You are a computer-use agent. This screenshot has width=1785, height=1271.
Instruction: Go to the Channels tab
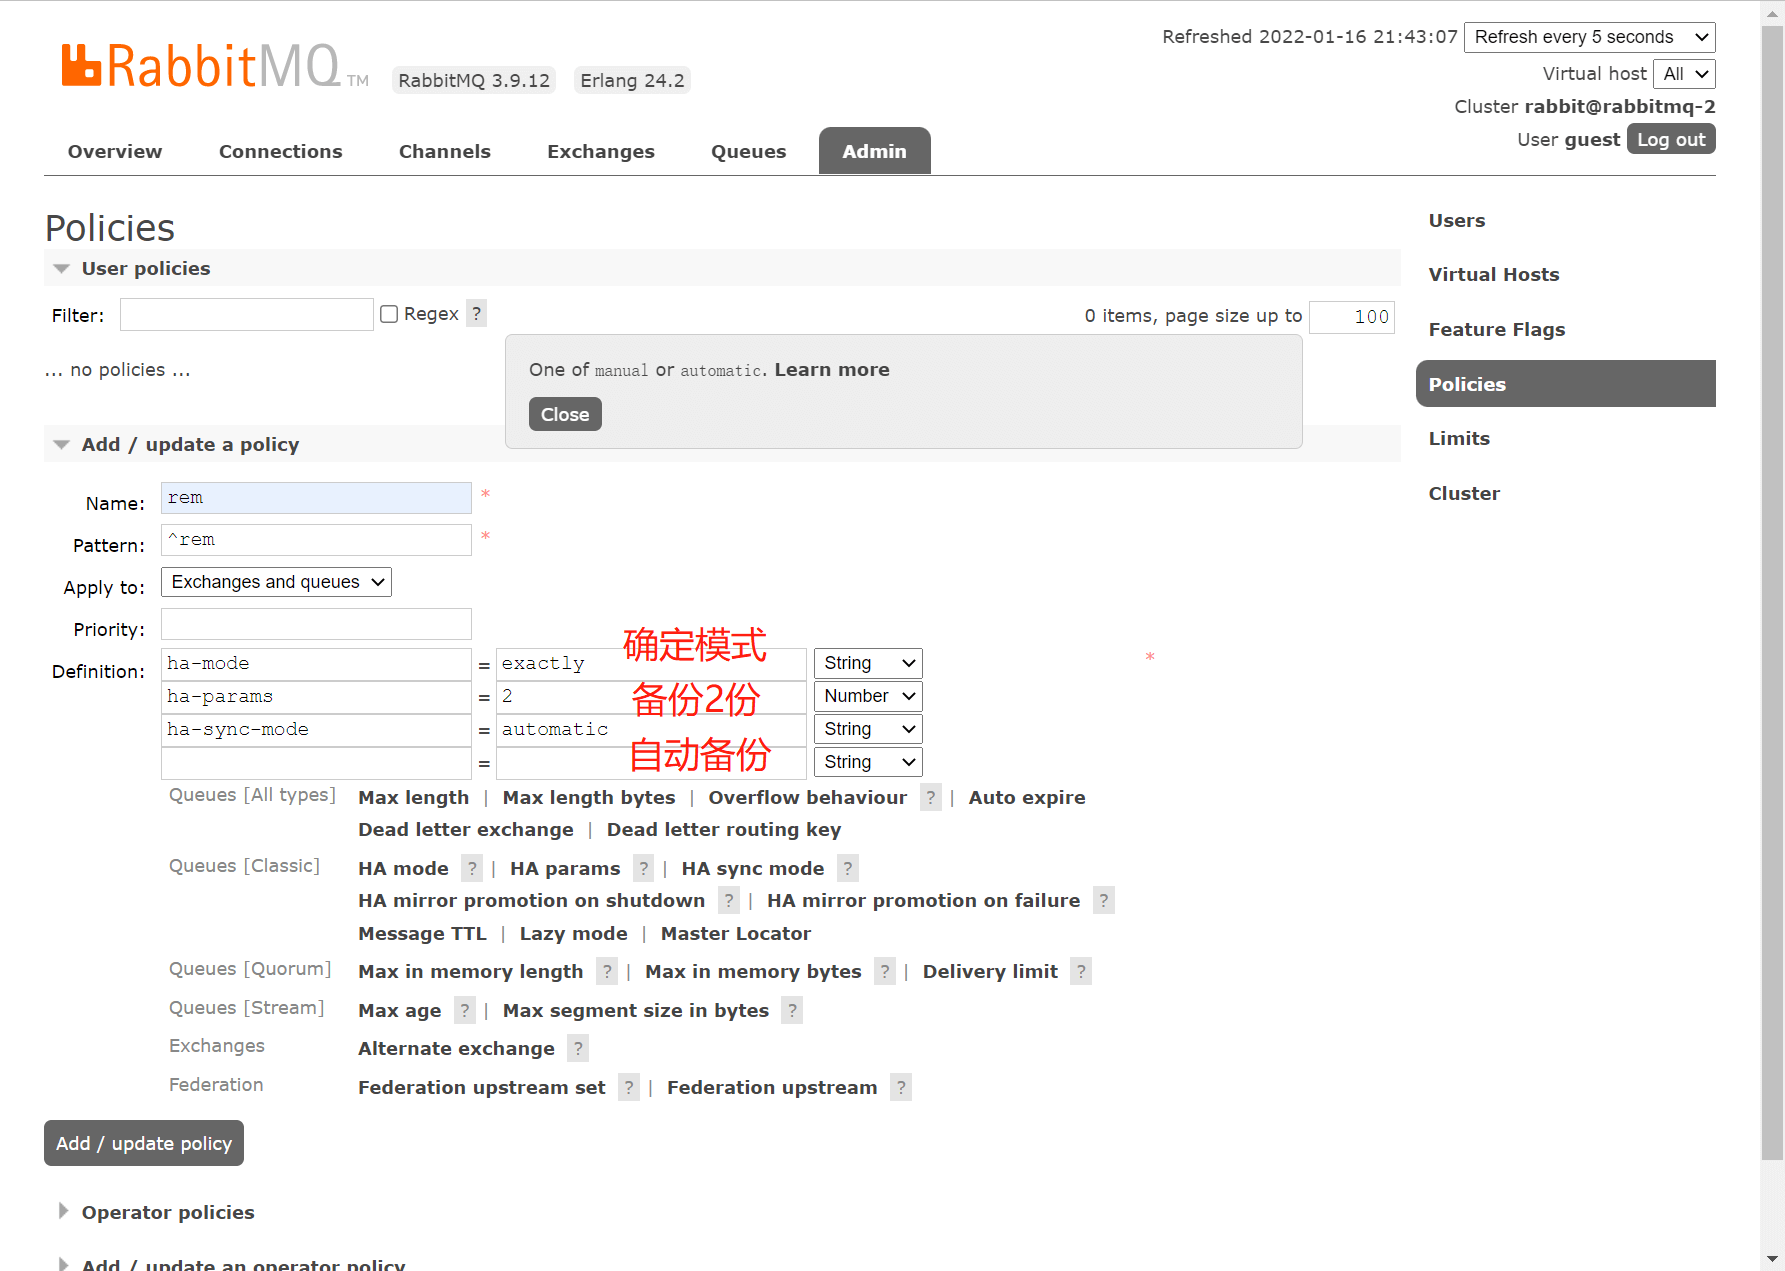[x=445, y=151]
